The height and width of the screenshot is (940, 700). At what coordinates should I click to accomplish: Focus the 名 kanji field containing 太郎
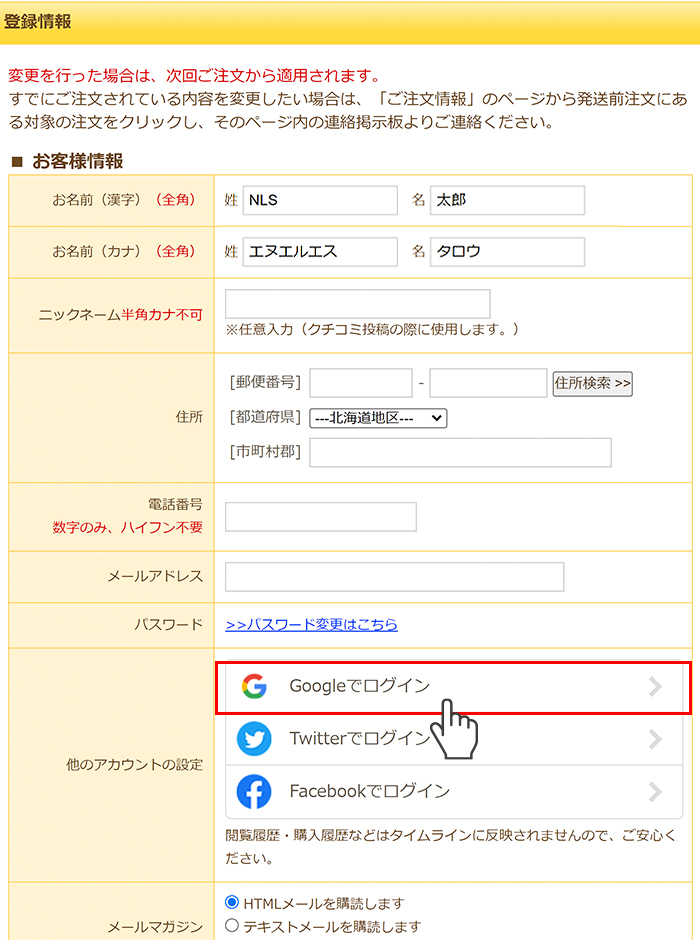pos(508,200)
